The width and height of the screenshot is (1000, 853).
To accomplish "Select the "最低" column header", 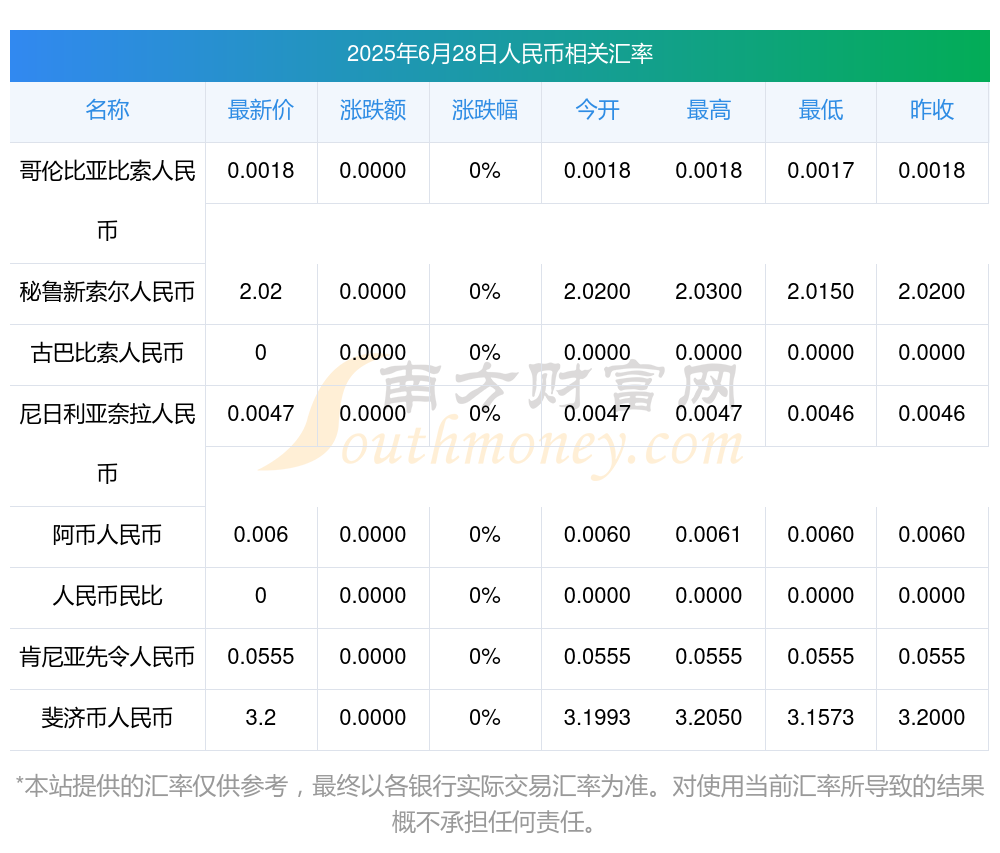I will [820, 110].
